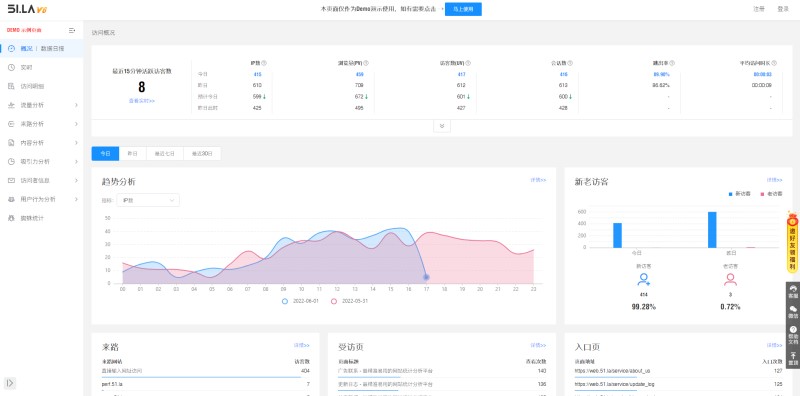
Task: Open 详情>> in 受访页 panel
Action: [538, 345]
